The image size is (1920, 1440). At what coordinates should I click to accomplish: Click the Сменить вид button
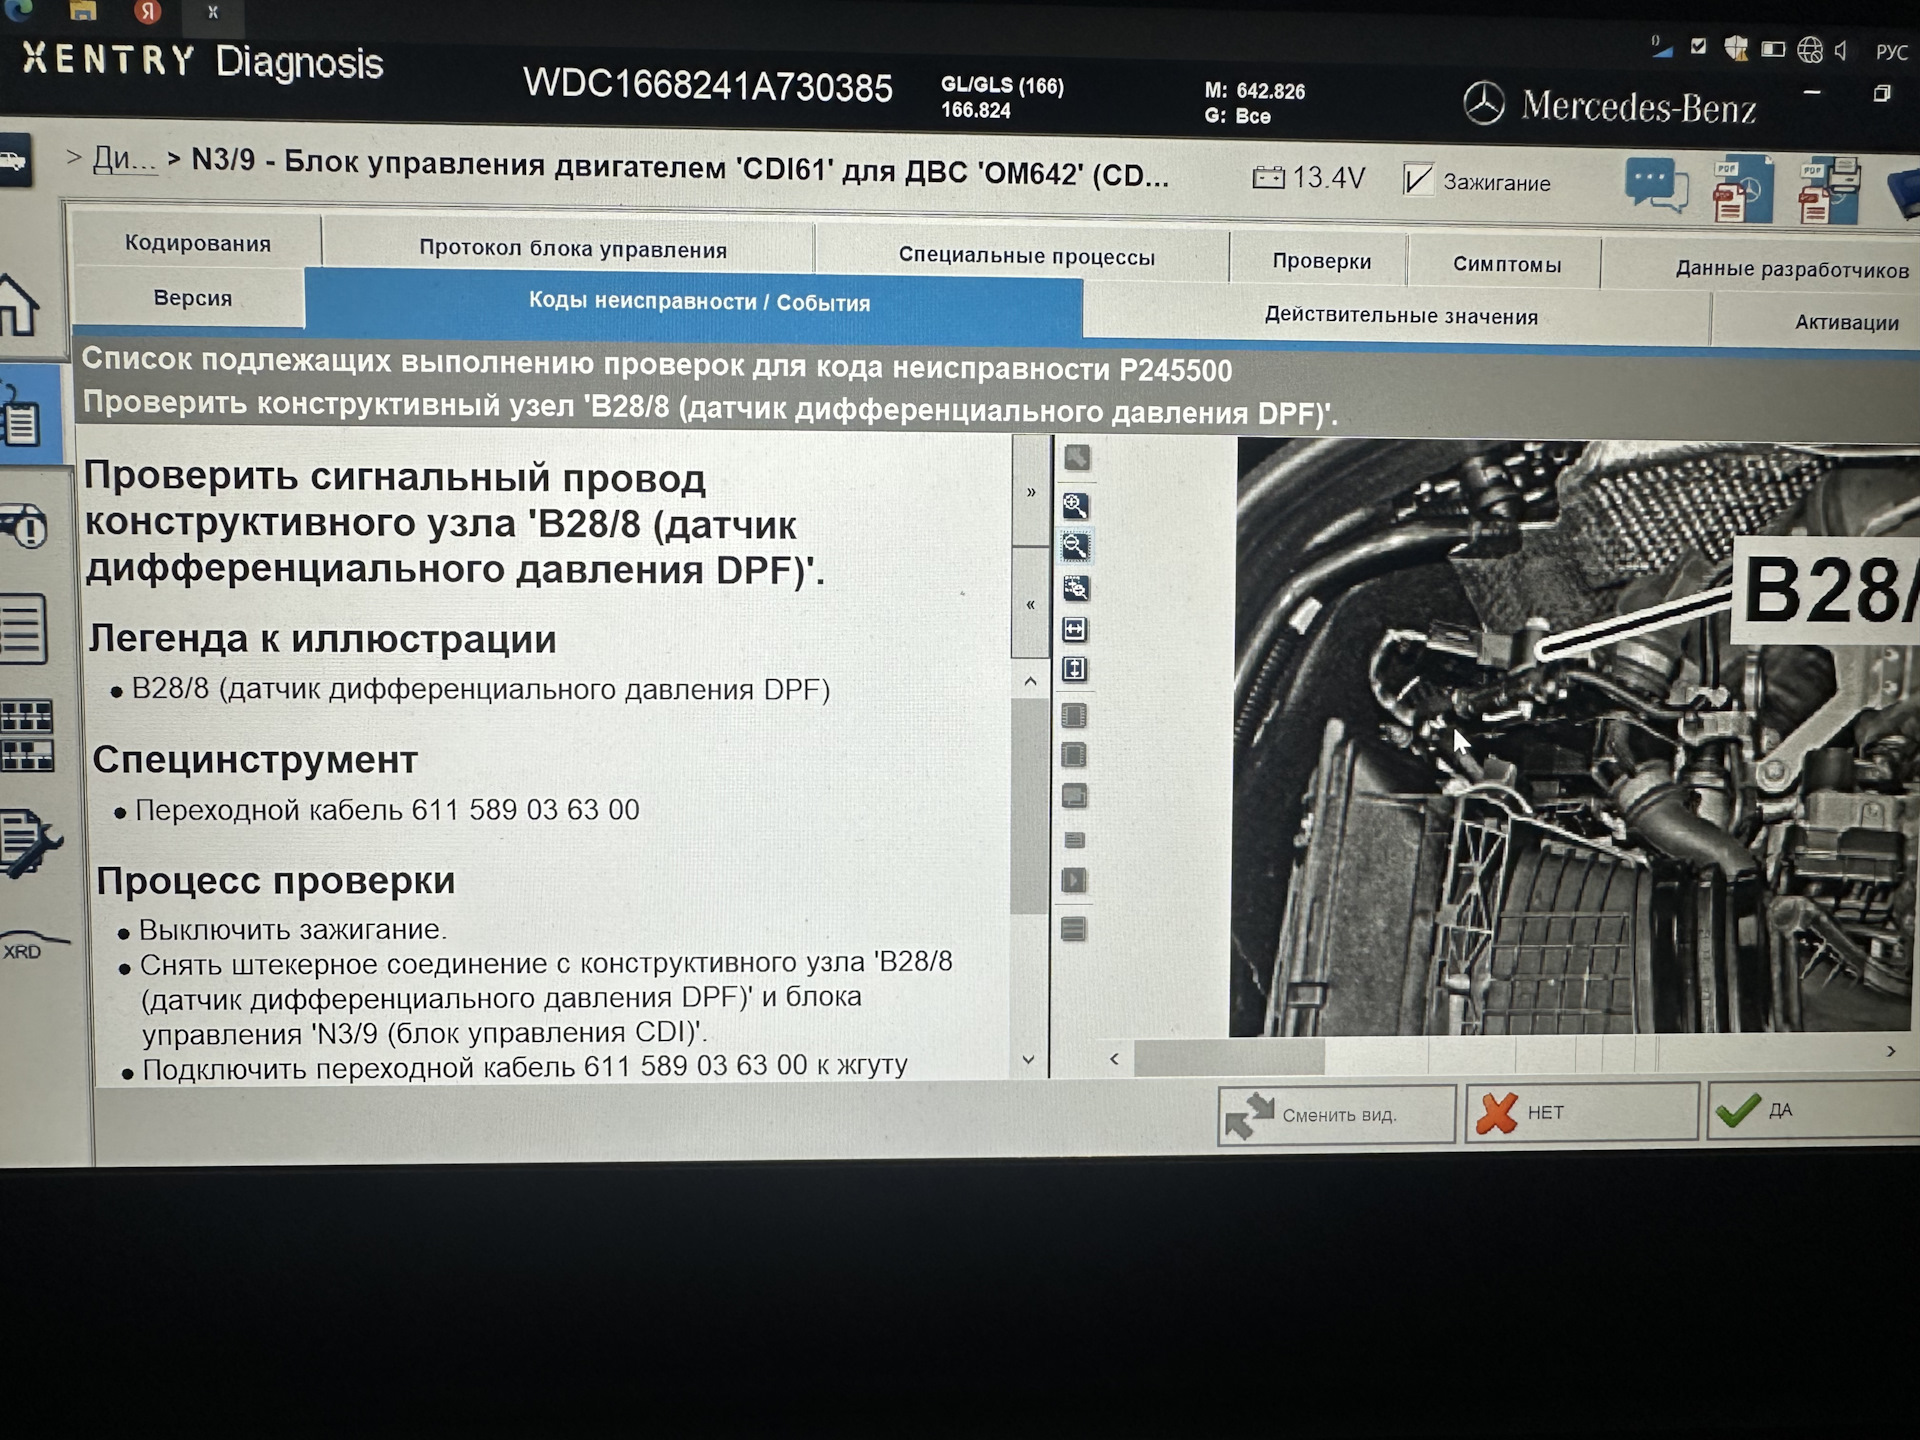pyautogui.click(x=1337, y=1114)
